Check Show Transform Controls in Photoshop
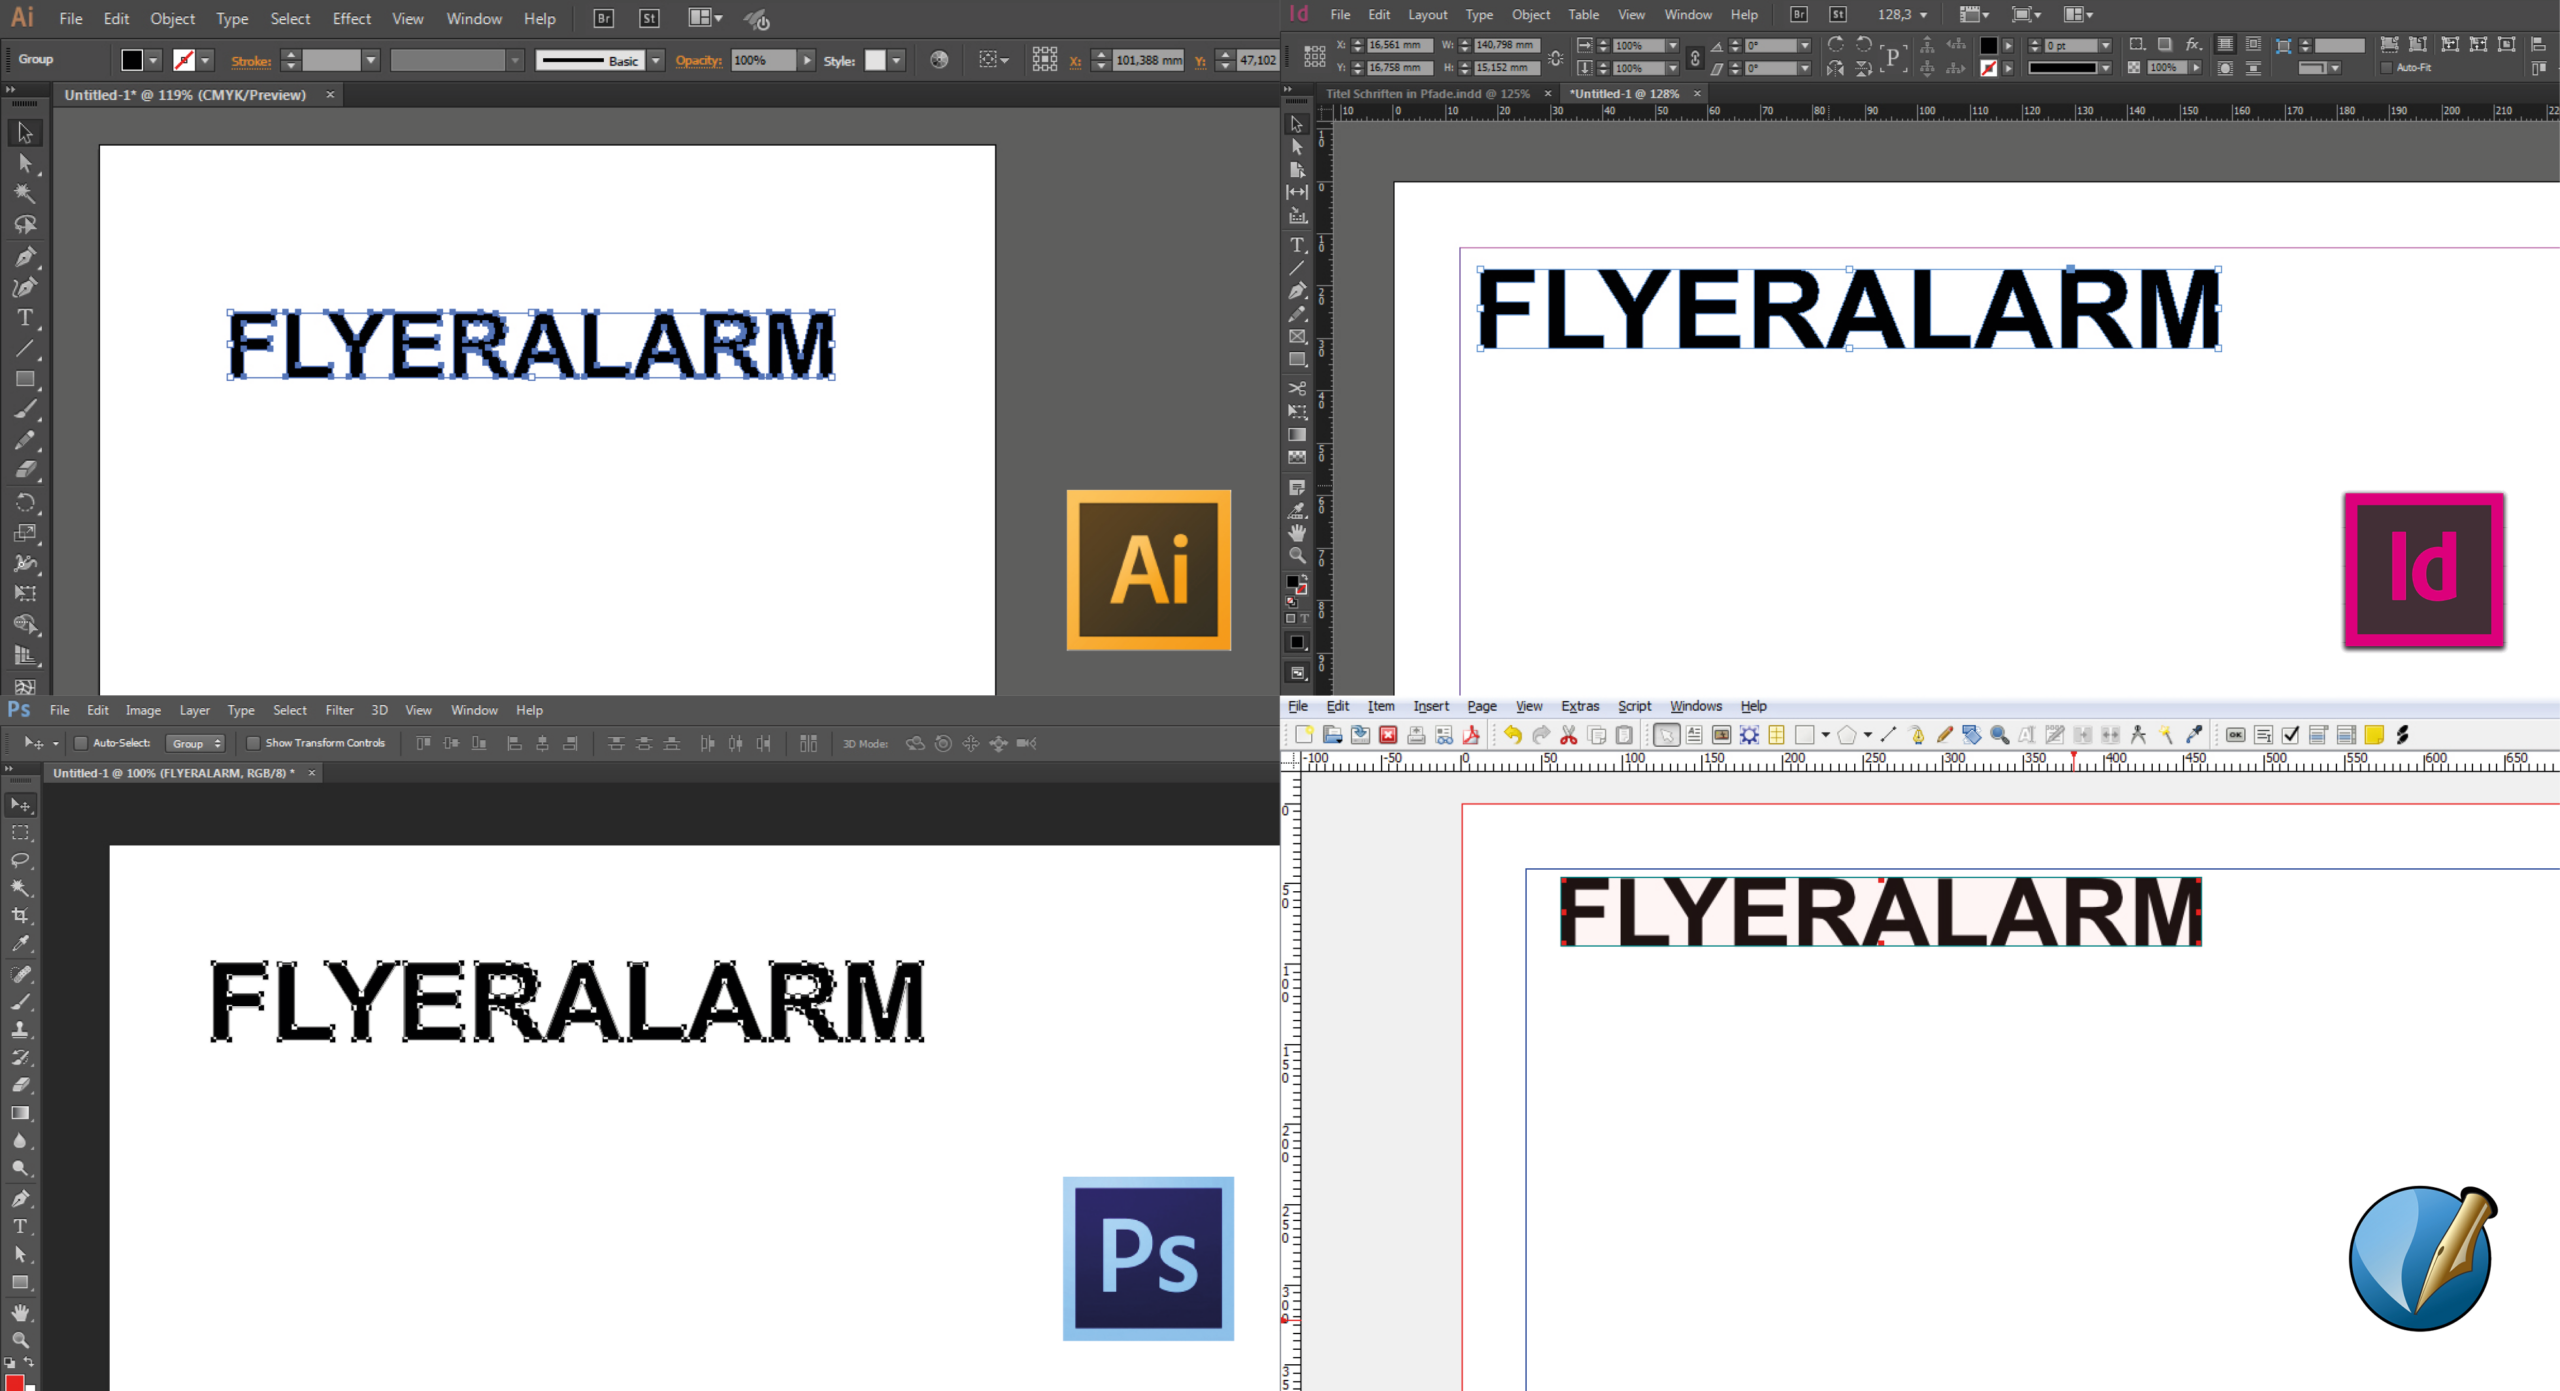This screenshot has height=1391, width=2560. point(253,743)
